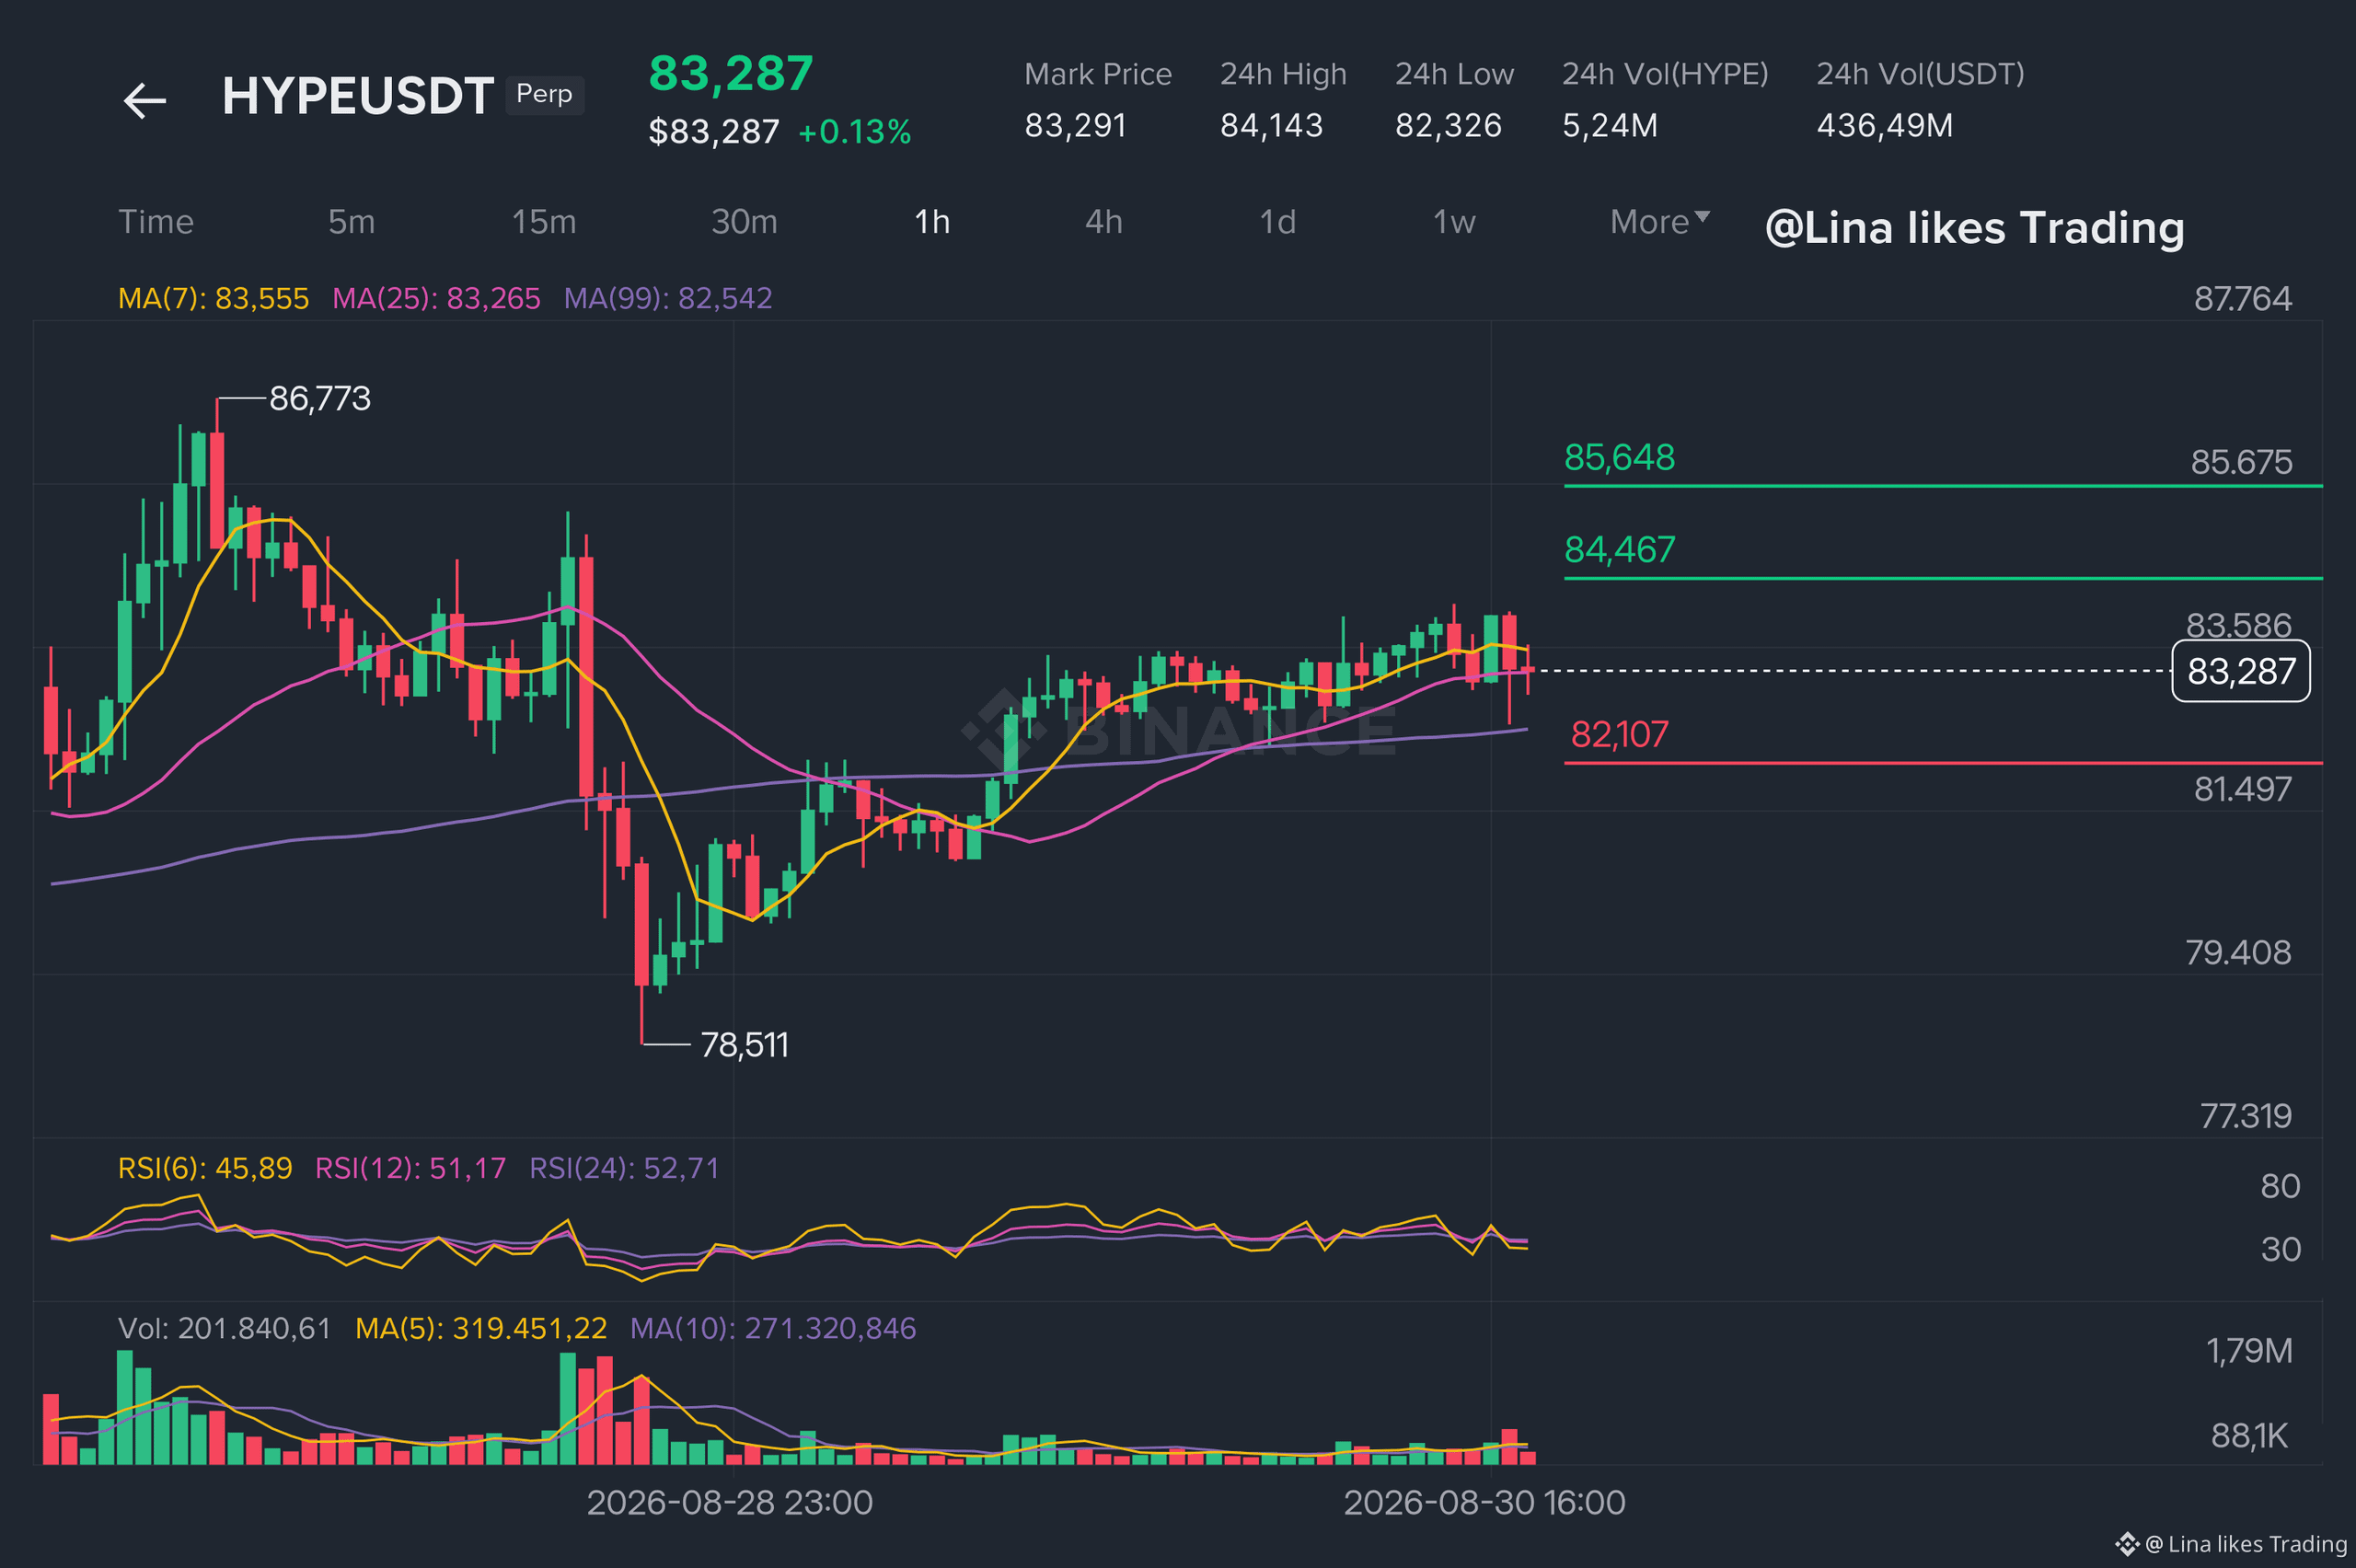Click the volume axis label 88,1K
Viewport: 2356px width, 1568px height.
[x=2249, y=1436]
